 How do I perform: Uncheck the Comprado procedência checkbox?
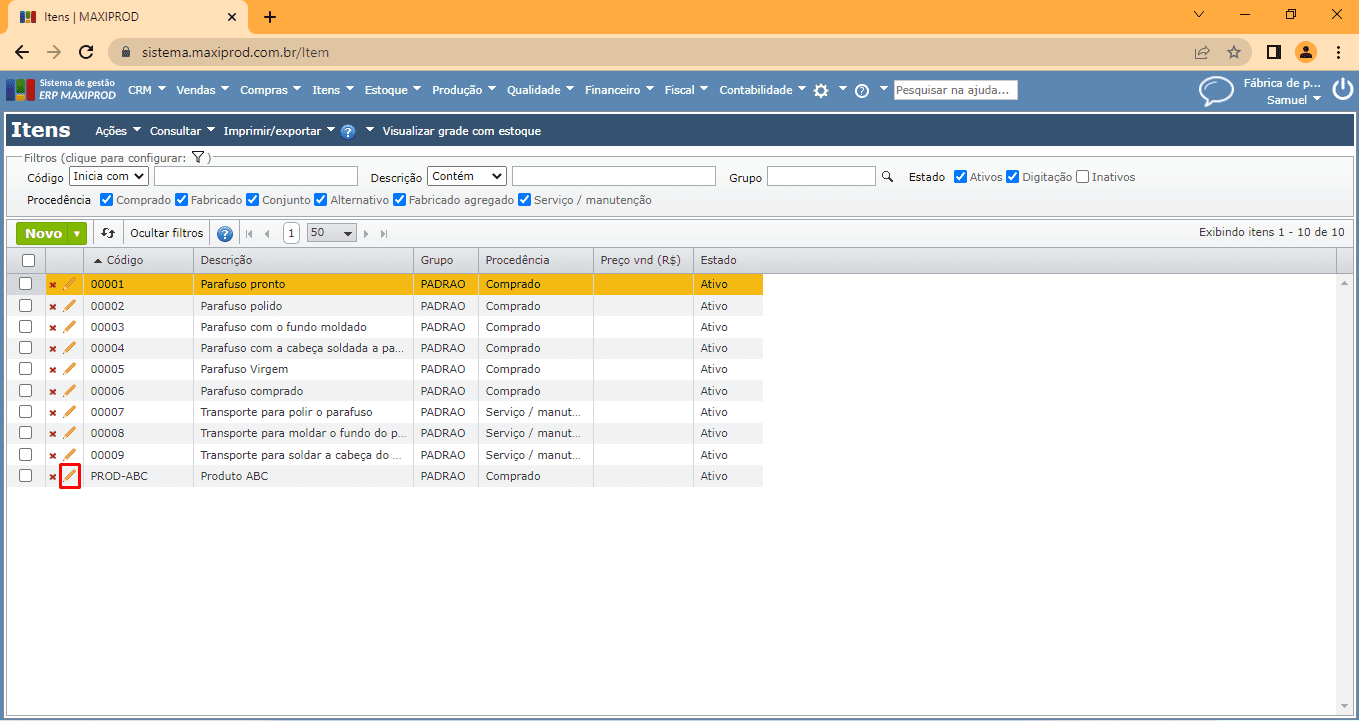pyautogui.click(x=107, y=200)
